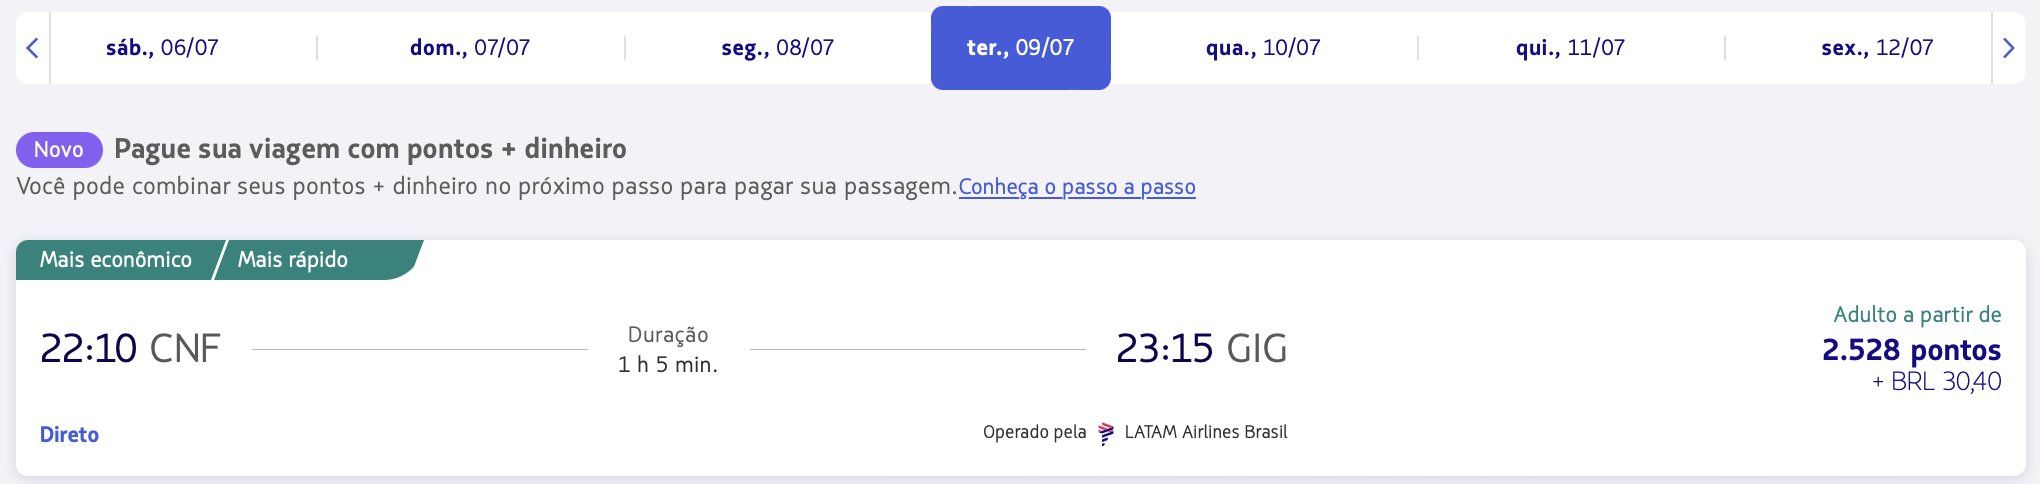Screen dimensions: 2040x484
Task: Click the 23:15 GIG arrival time
Action: [x=1201, y=349]
